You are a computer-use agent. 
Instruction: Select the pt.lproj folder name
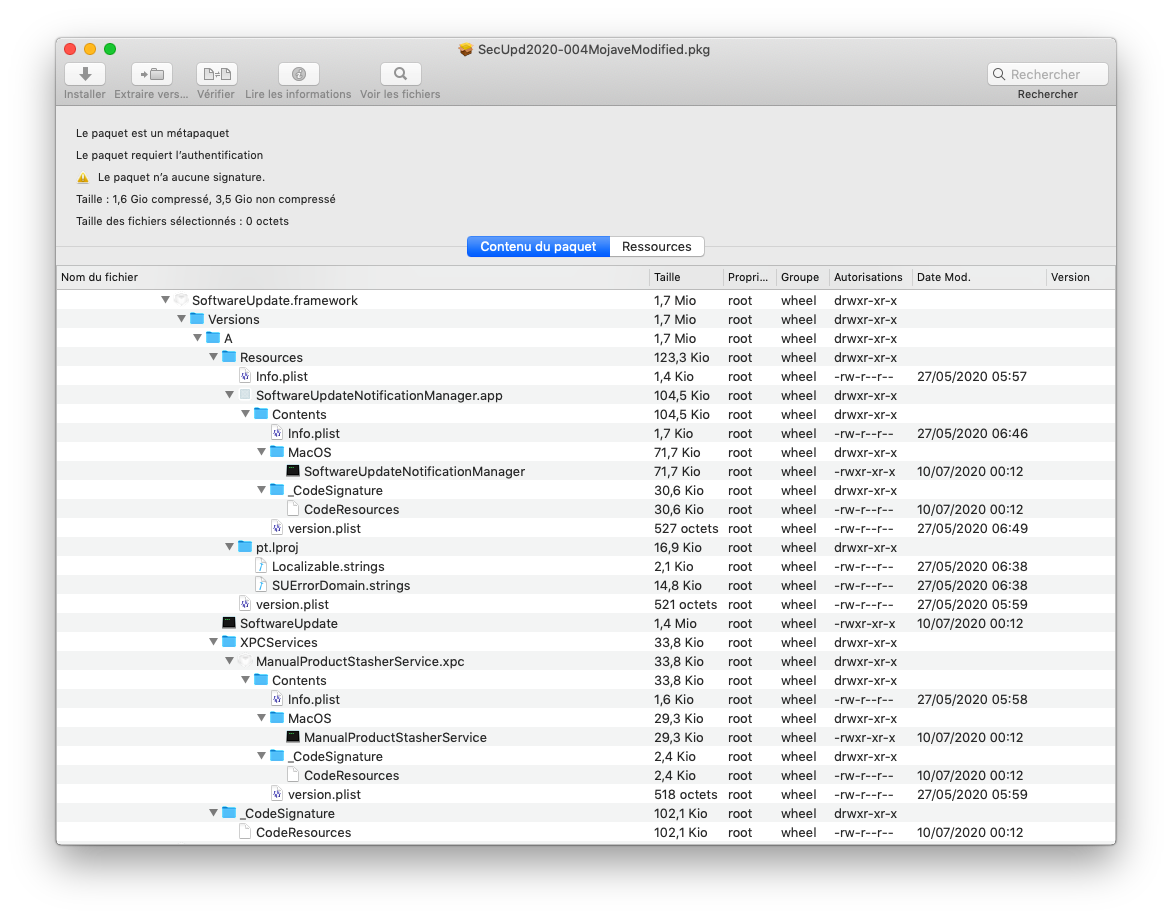[277, 548]
